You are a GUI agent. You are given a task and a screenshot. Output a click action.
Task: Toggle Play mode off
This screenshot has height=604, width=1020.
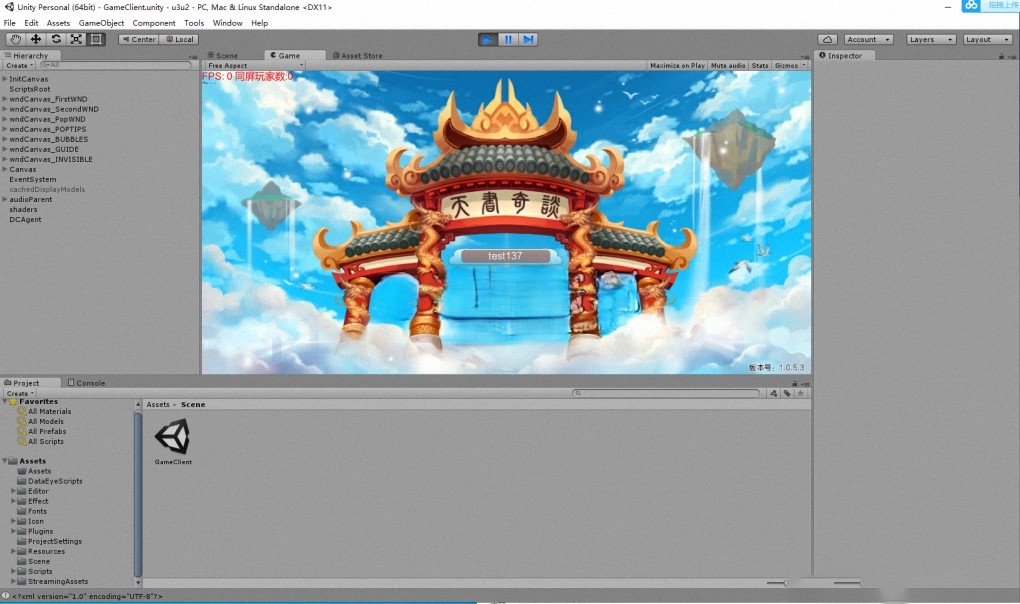487,39
